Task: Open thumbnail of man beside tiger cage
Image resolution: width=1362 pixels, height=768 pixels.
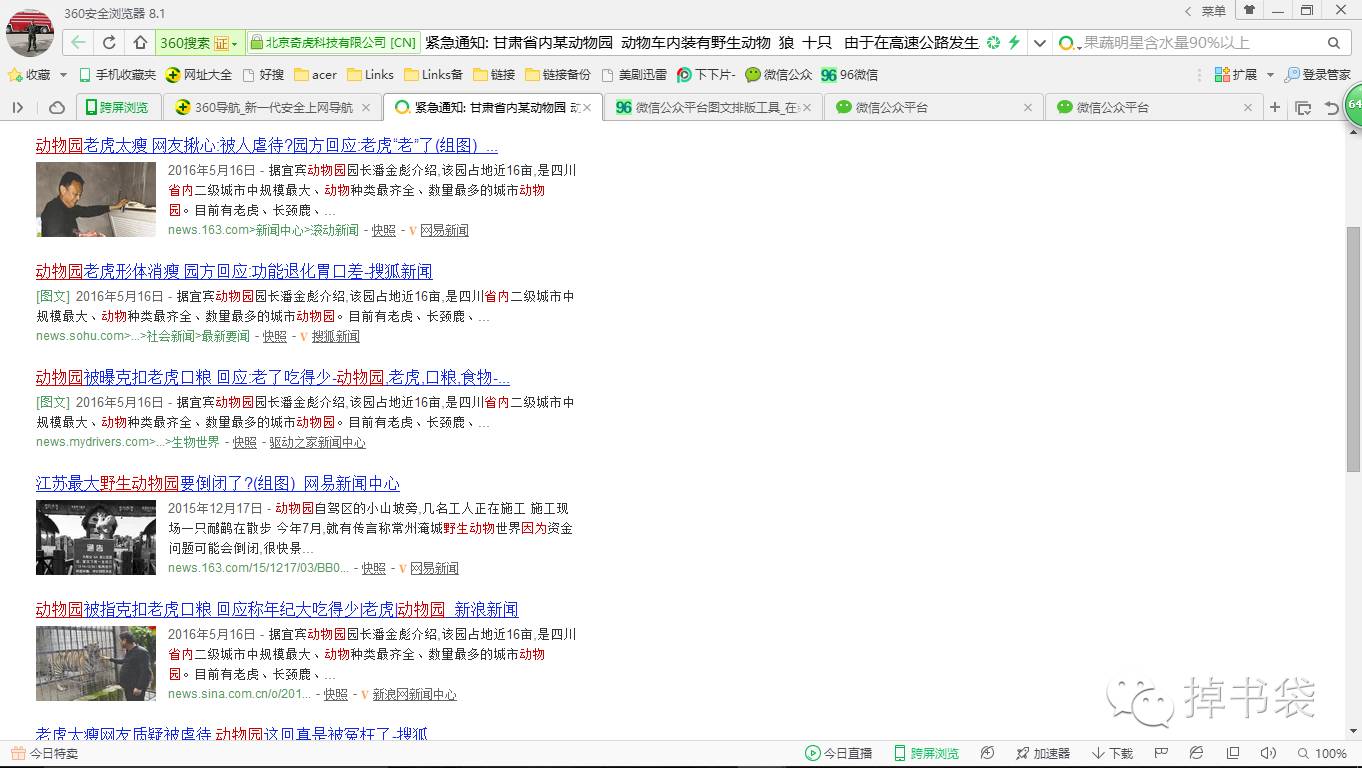Action: pyautogui.click(x=96, y=663)
